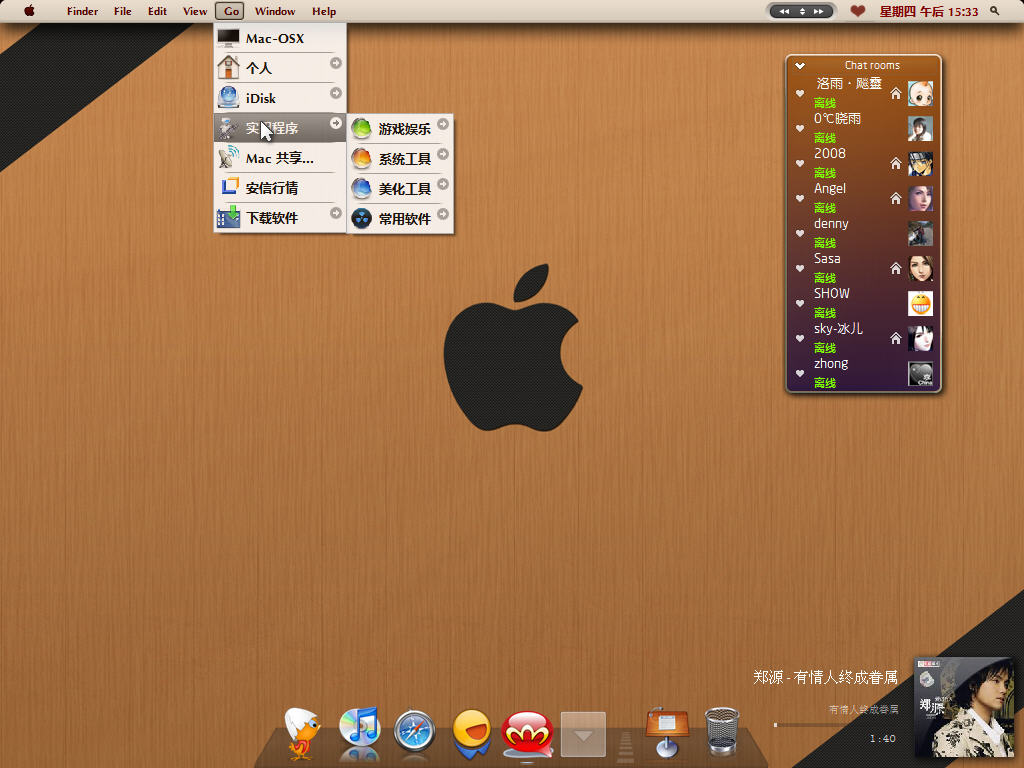This screenshot has height=768, width=1024.
Task: Open the Window menu
Action: [x=275, y=11]
